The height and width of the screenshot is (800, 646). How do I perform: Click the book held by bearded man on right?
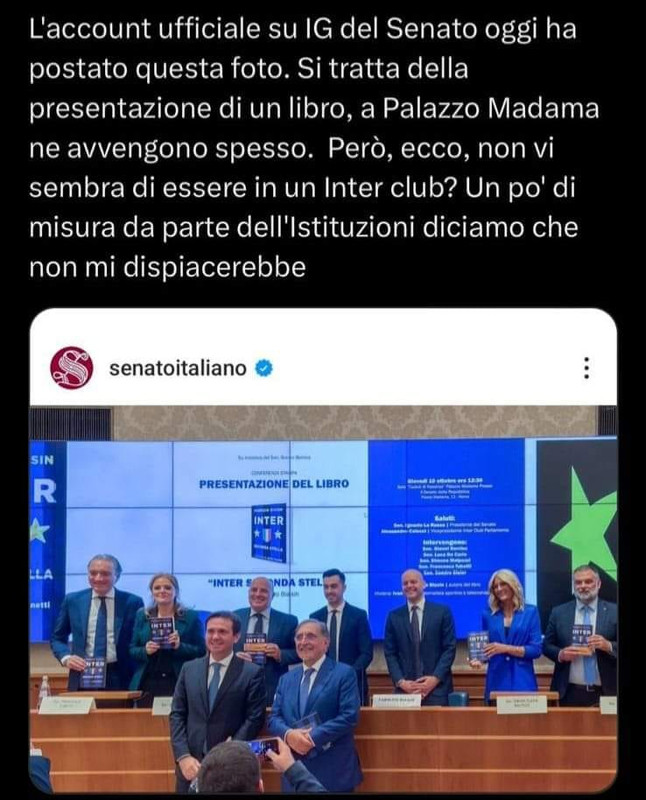582,639
